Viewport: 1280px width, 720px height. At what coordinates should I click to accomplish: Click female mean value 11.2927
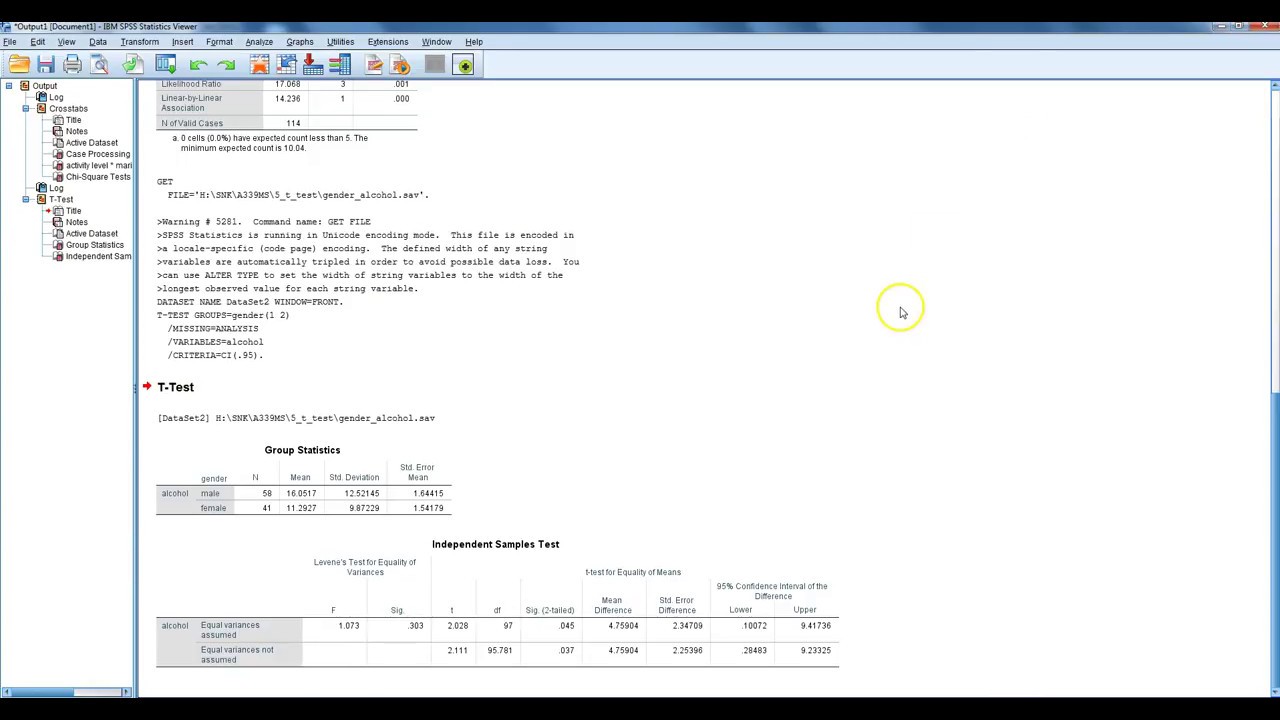point(301,508)
